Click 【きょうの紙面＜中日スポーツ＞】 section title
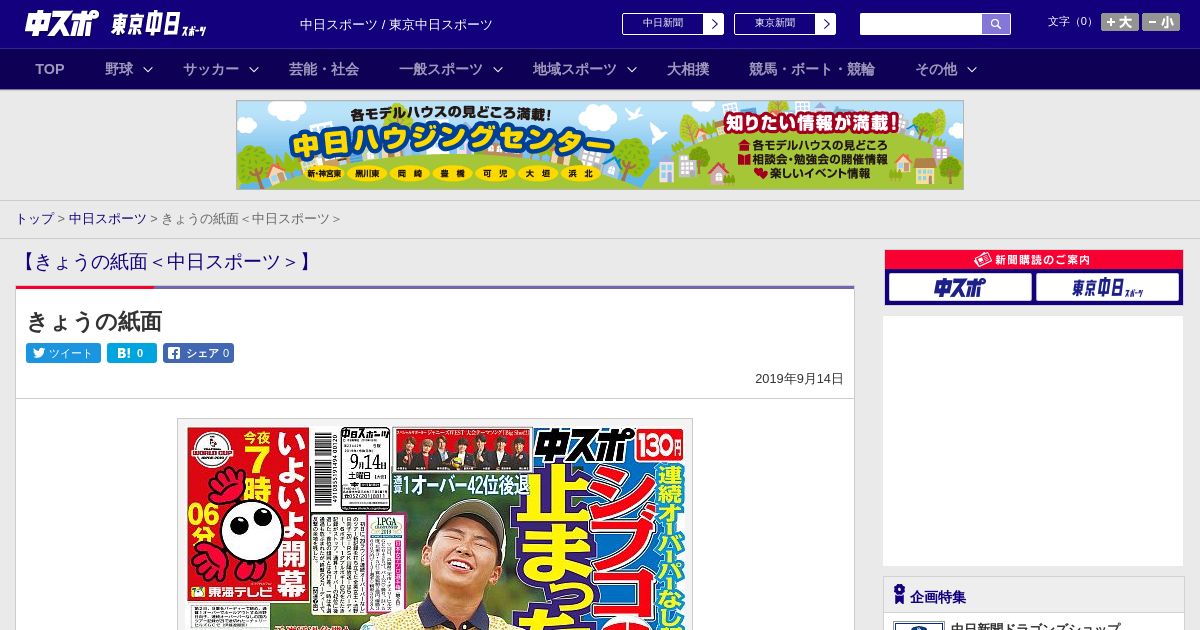This screenshot has height=630, width=1200. pos(165,262)
